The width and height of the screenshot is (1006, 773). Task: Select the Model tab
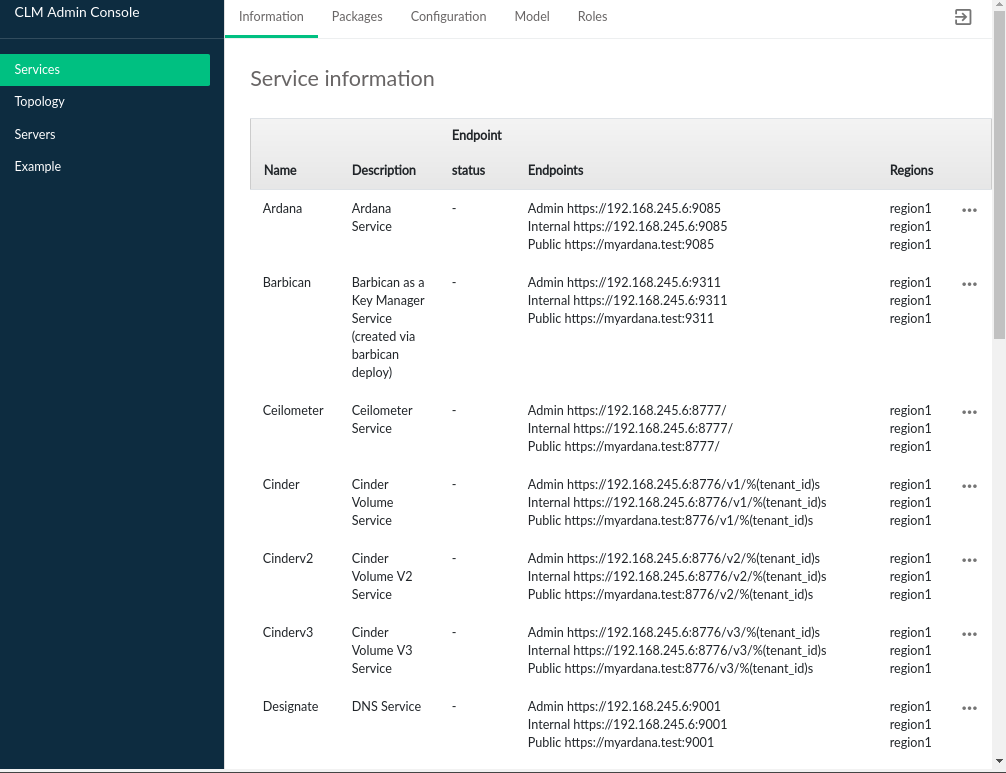(x=532, y=17)
